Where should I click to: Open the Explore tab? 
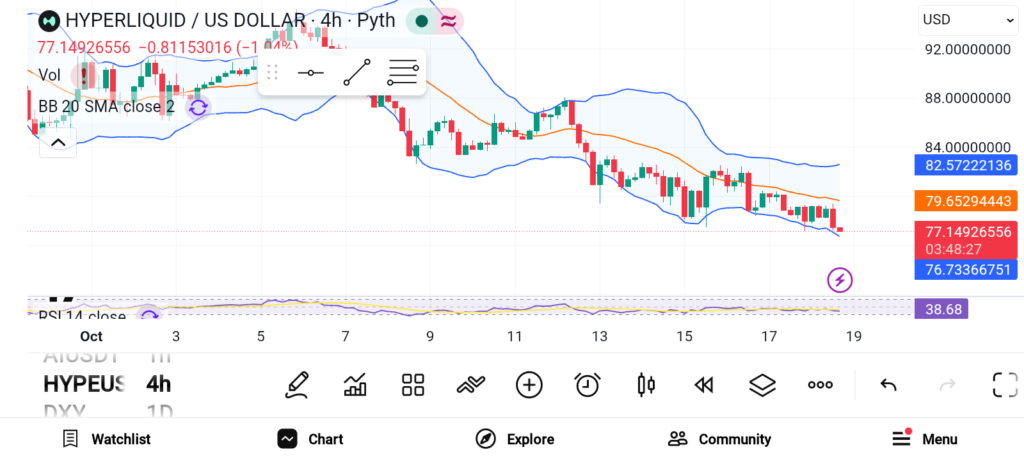point(515,439)
